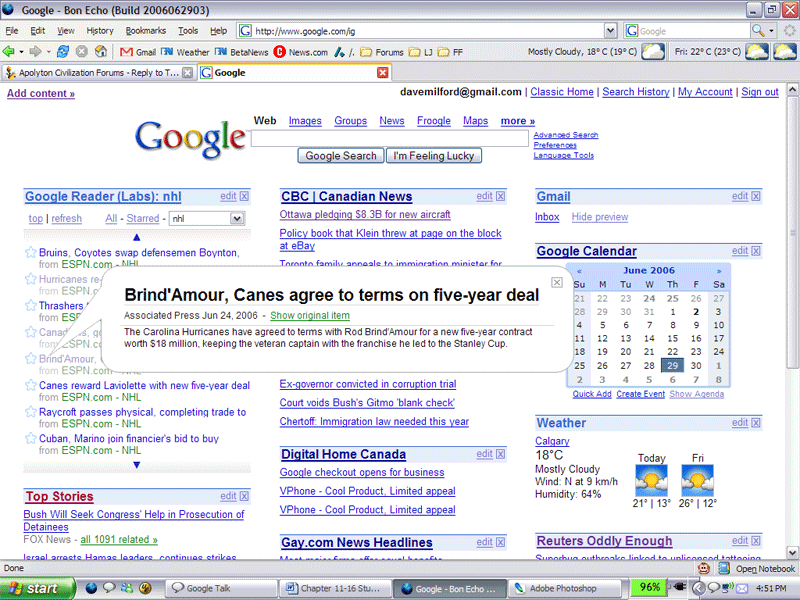Click the Home icon in navigation toolbar
Screen dimensions: 800x600
[x=100, y=52]
